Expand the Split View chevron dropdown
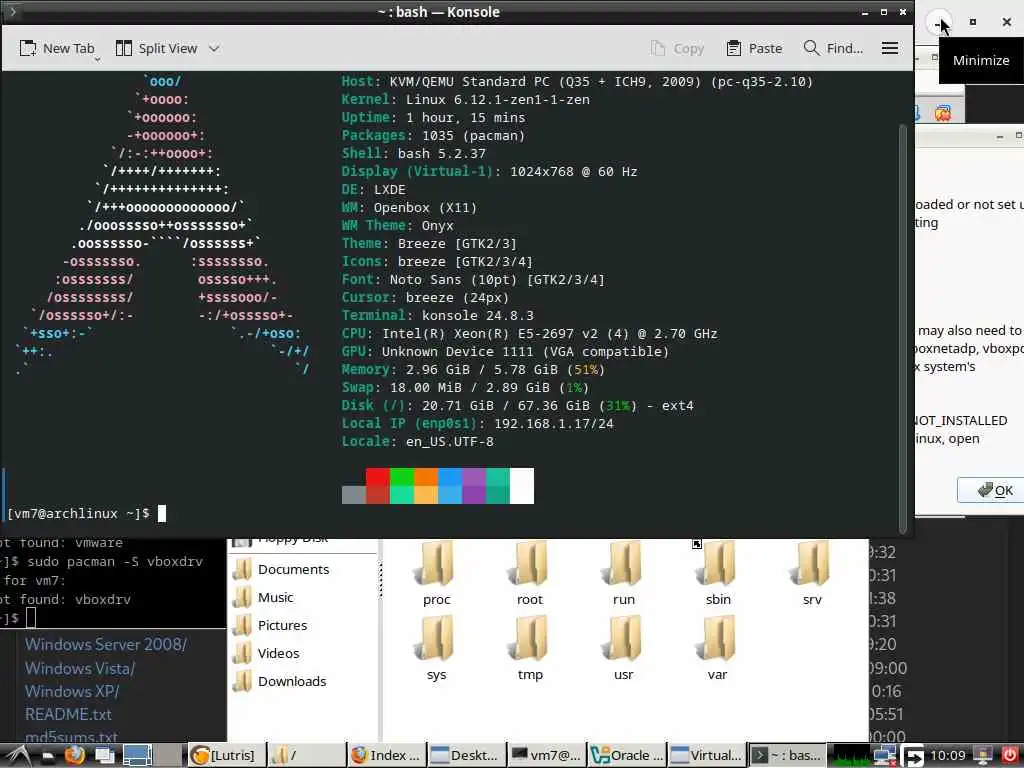 click(214, 48)
